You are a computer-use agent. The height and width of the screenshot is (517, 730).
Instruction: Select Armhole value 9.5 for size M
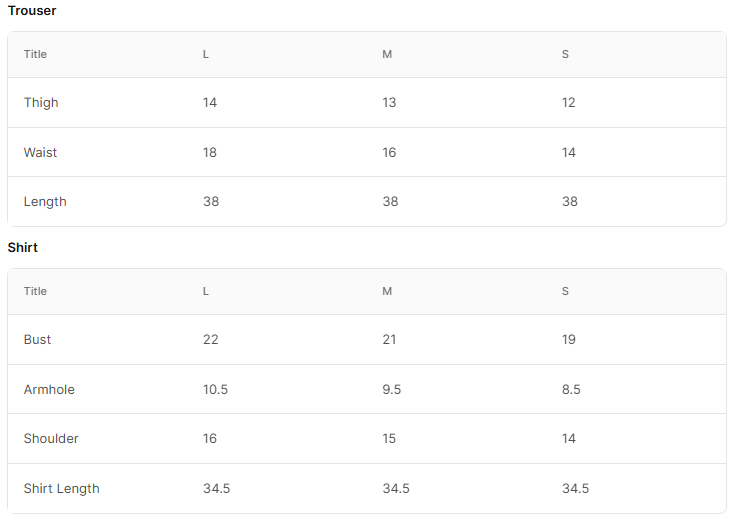392,389
